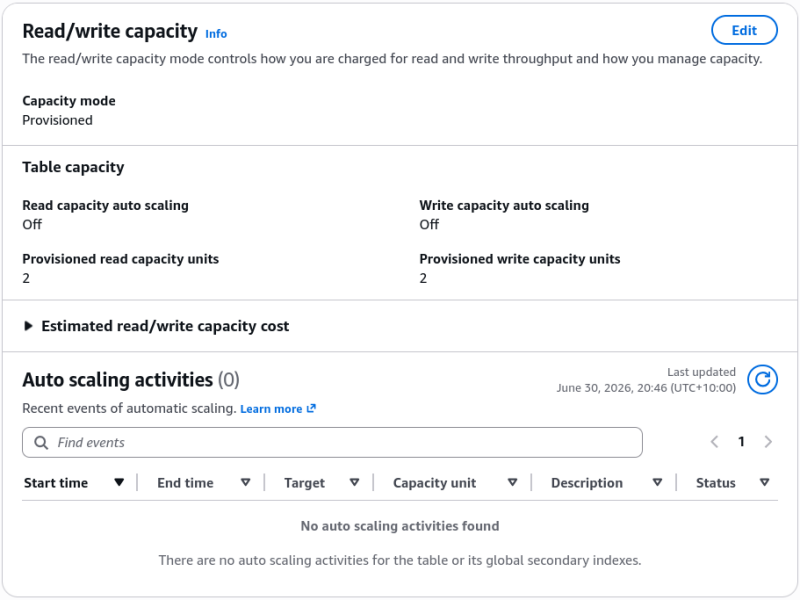Click the Status column header label

click(x=715, y=483)
